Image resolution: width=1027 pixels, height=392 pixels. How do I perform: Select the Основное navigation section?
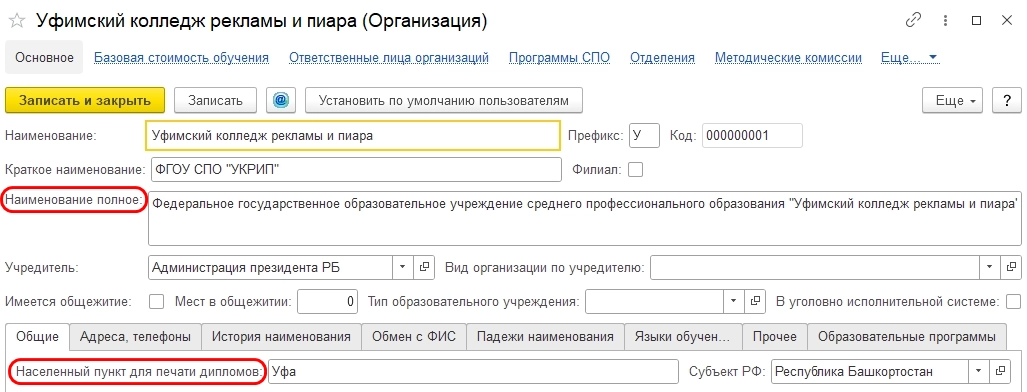[x=45, y=58]
